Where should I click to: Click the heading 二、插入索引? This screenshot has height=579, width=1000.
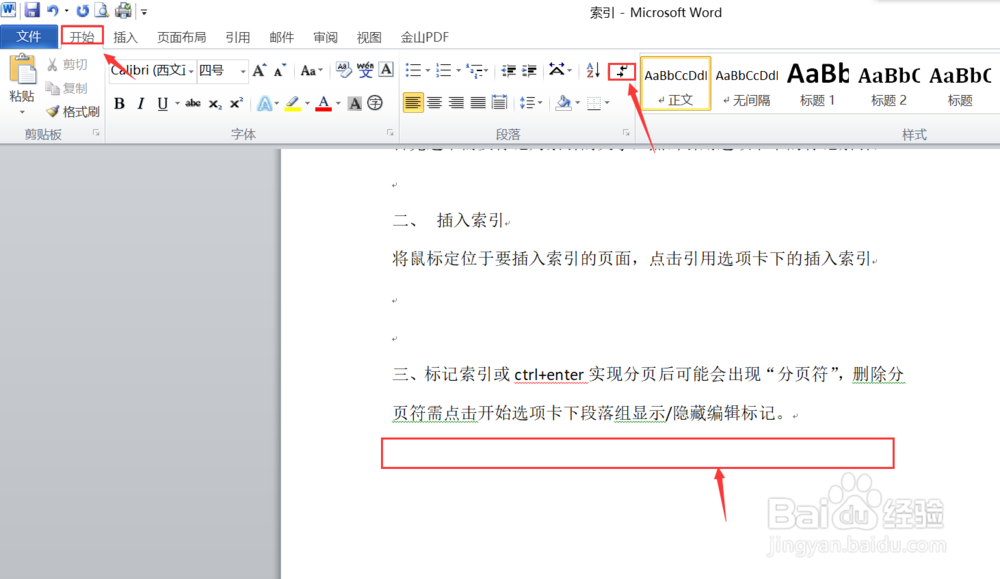click(x=450, y=221)
